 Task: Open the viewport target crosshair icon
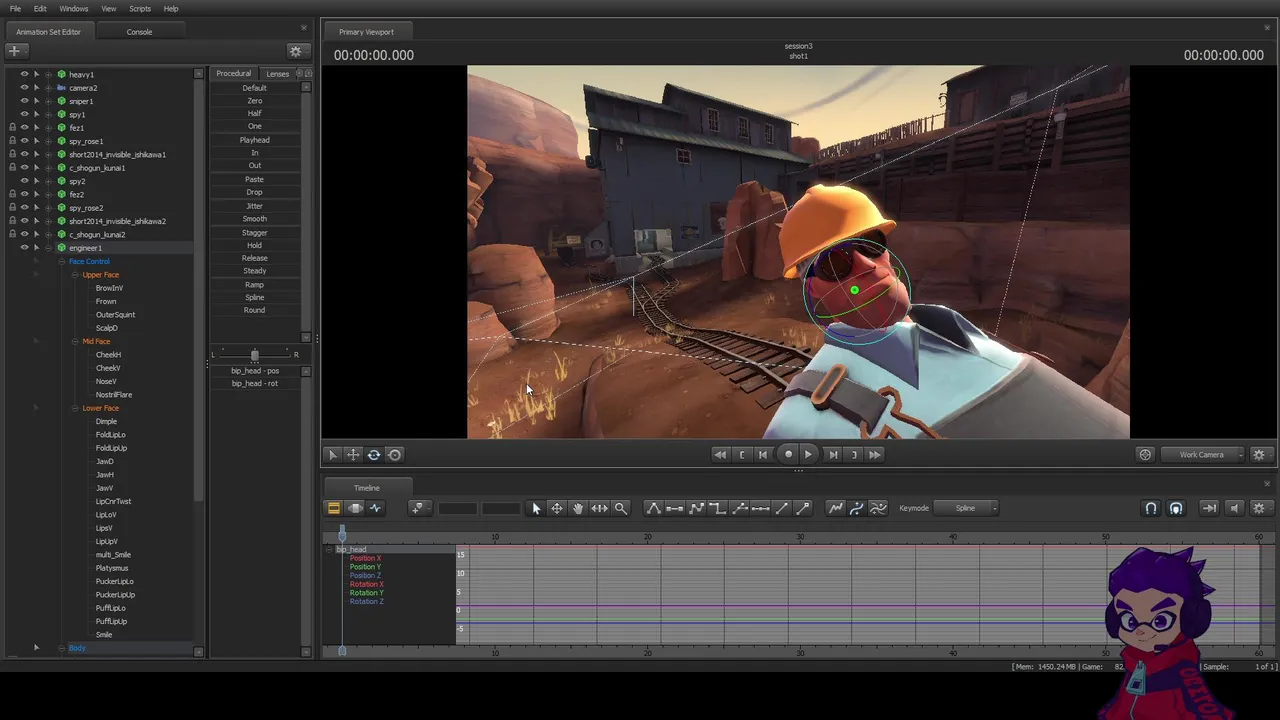tap(1145, 454)
